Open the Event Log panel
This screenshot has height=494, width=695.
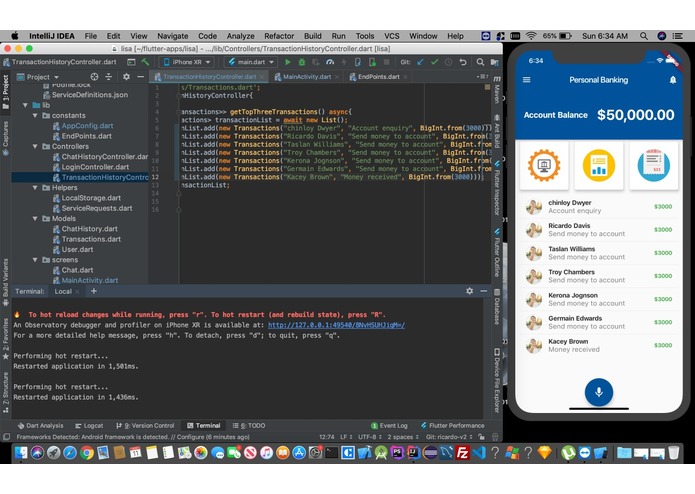tap(389, 425)
